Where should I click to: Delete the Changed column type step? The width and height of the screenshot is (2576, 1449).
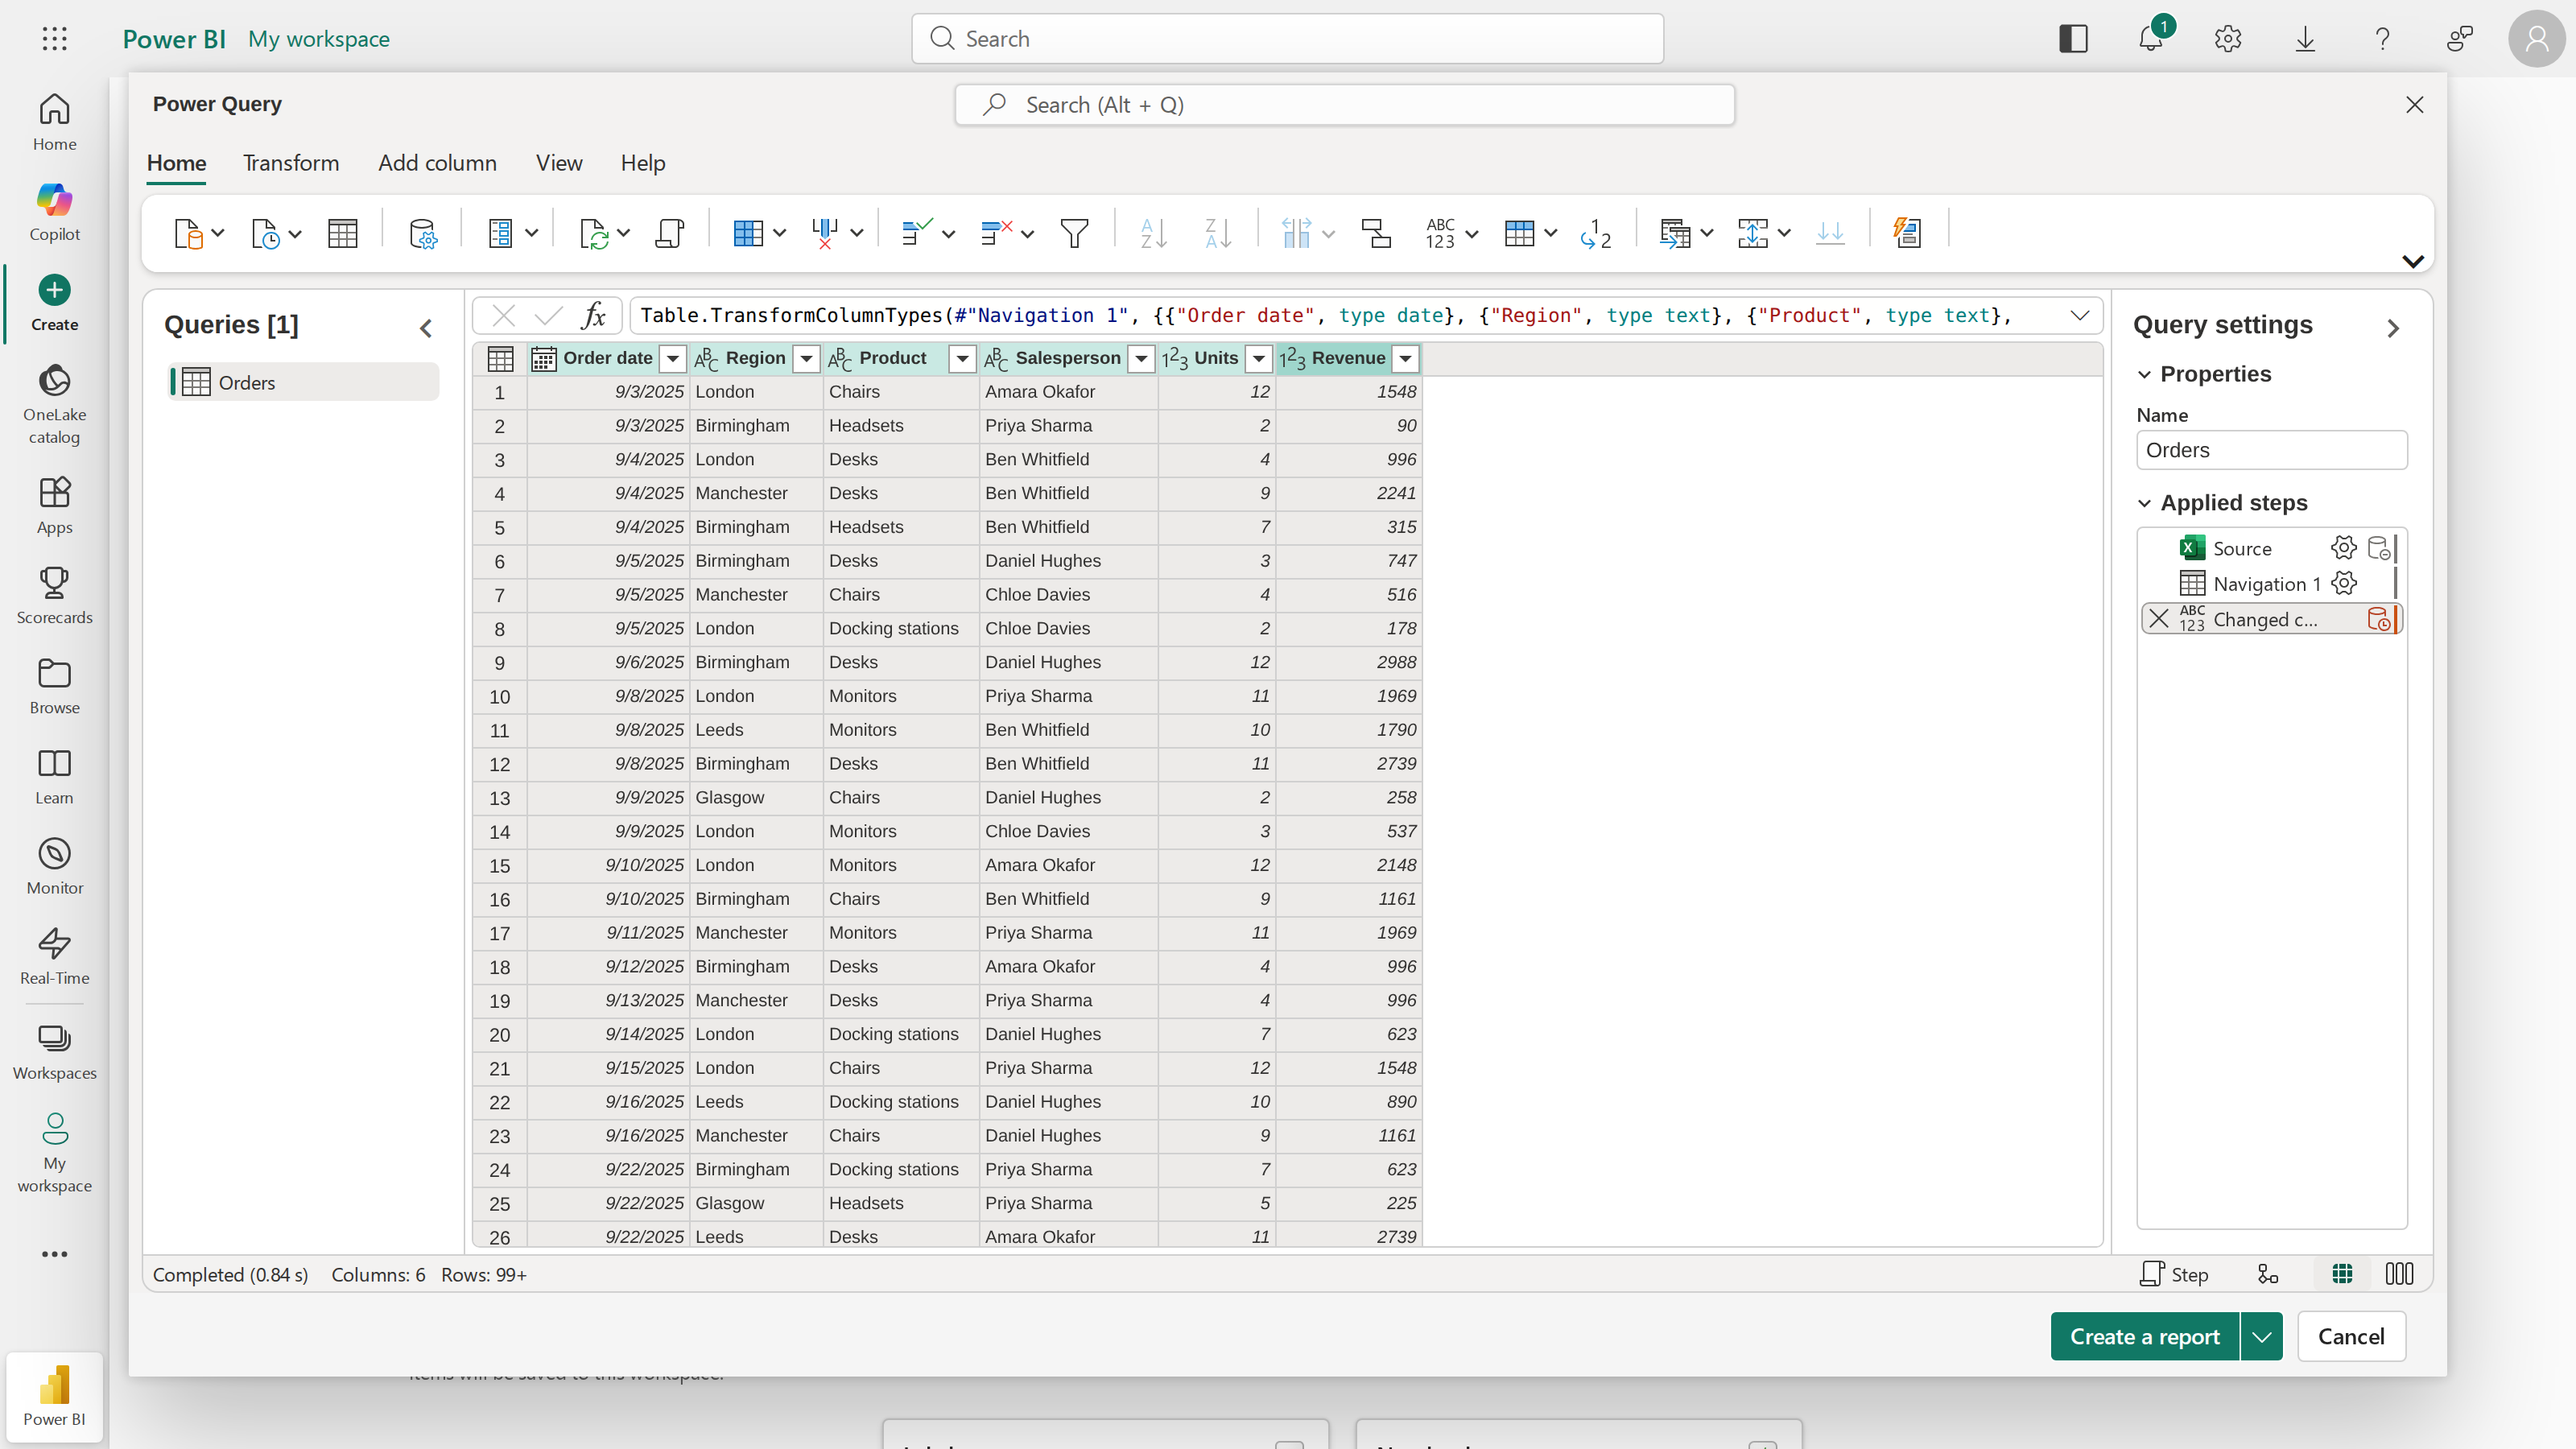point(2159,619)
